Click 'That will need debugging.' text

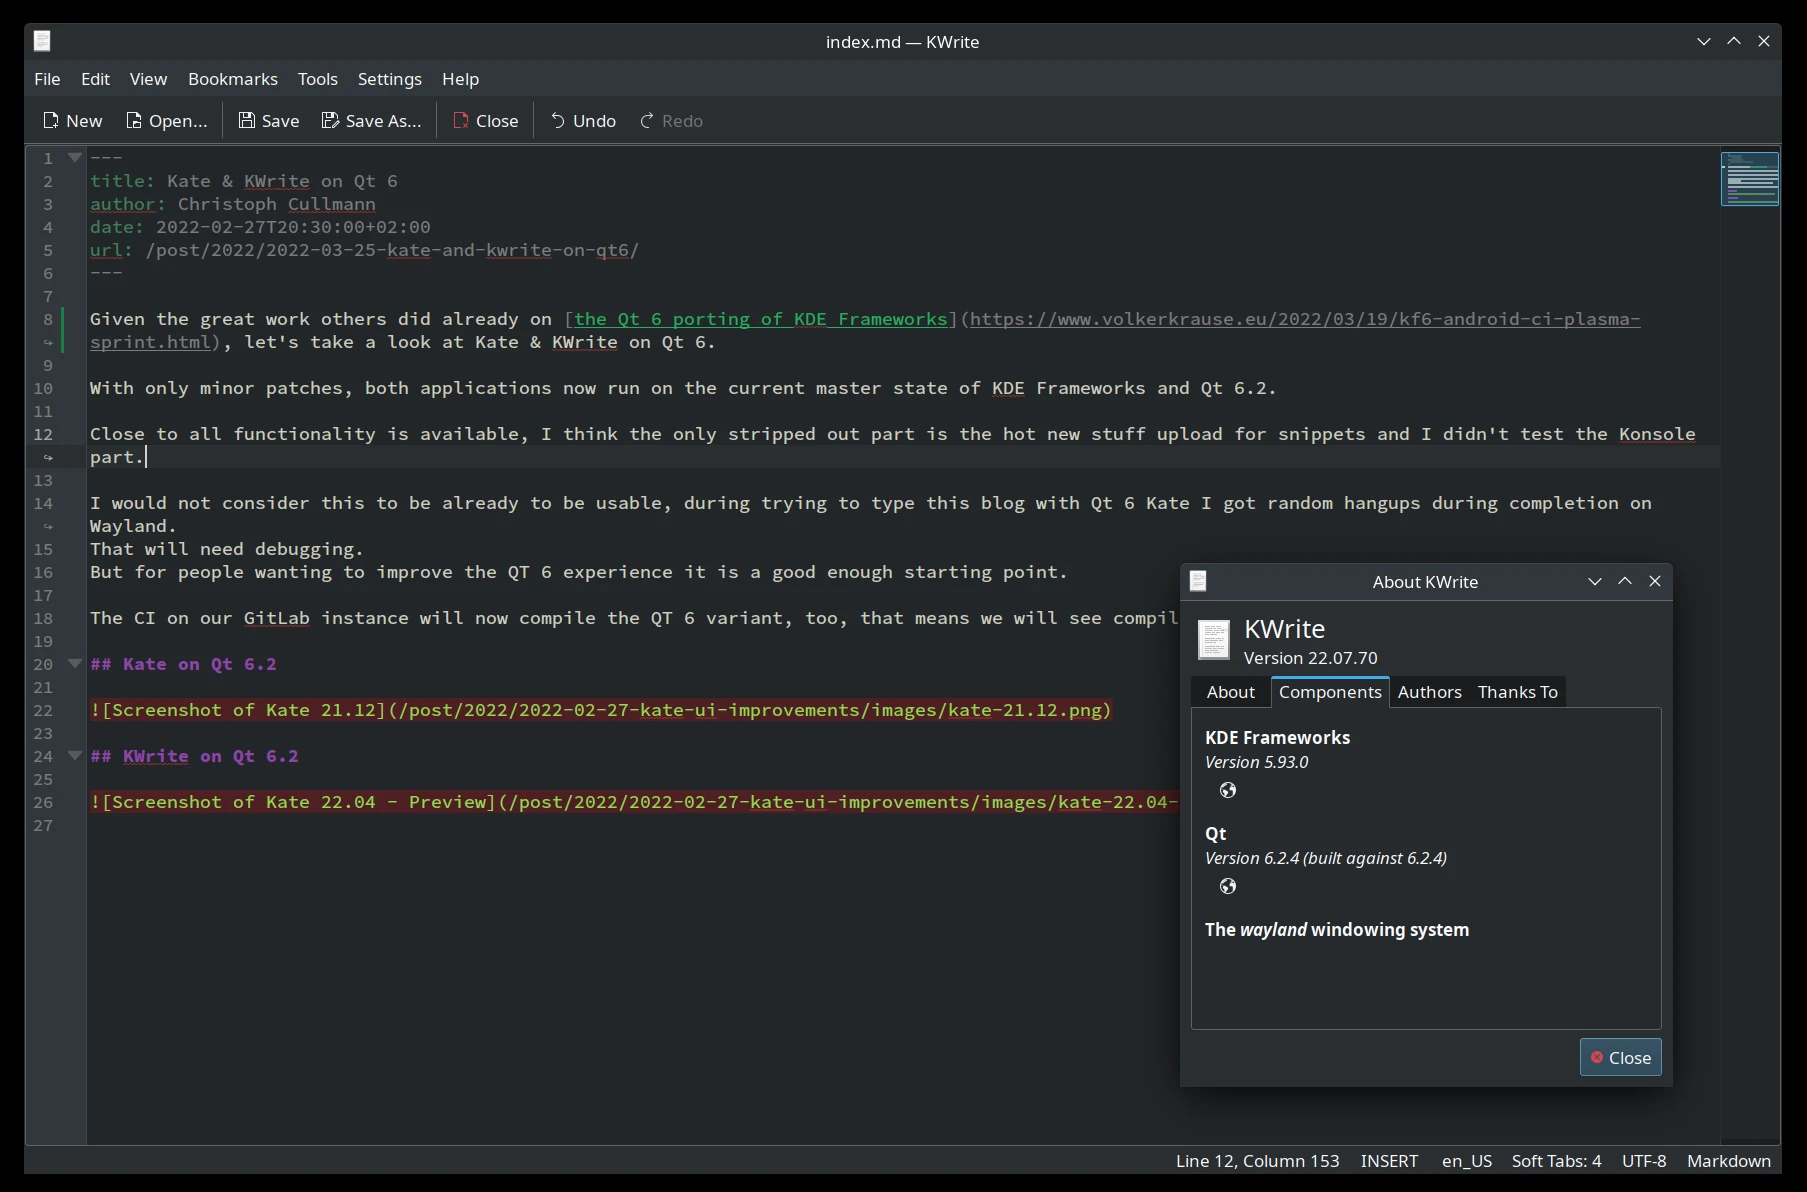(x=227, y=549)
